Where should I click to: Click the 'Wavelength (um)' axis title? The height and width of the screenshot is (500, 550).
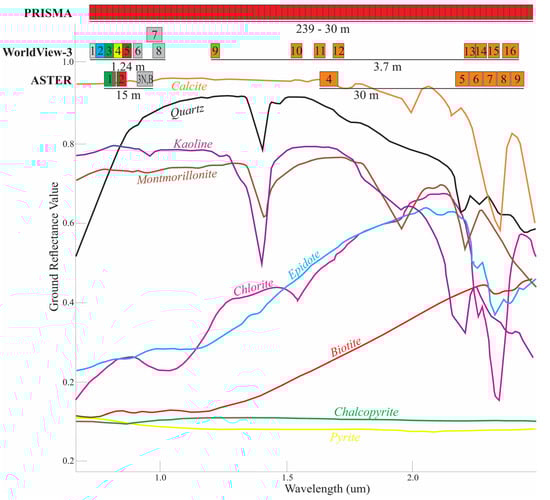[327, 488]
